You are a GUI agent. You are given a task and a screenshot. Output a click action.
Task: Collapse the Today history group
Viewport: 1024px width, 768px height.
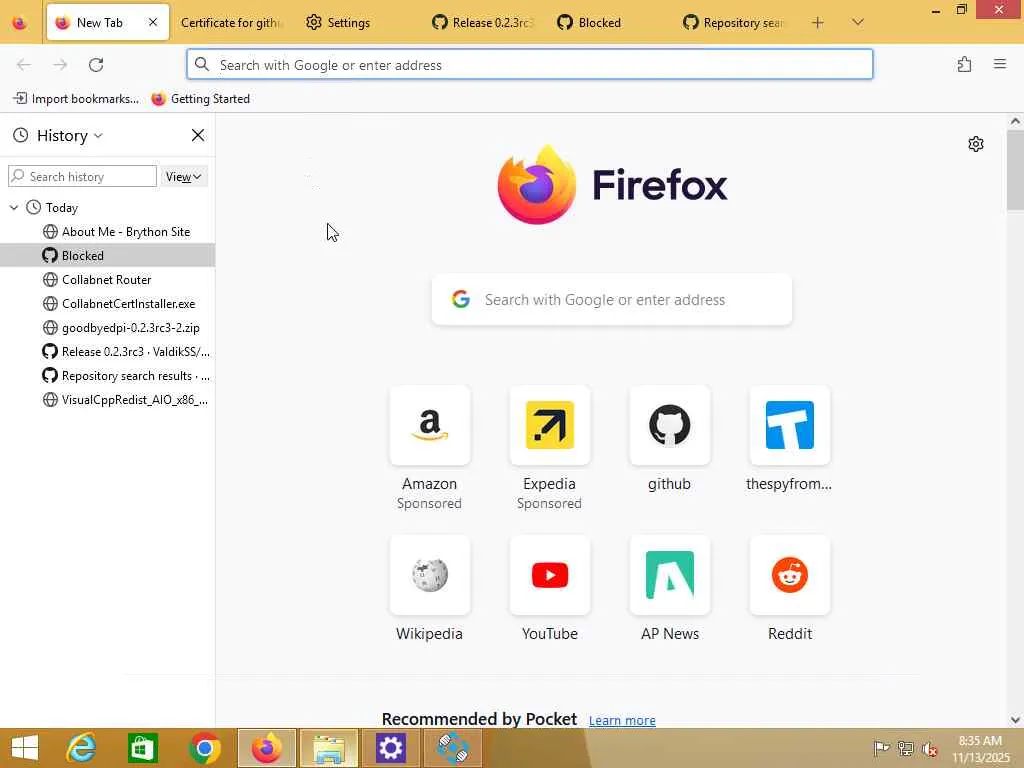[x=14, y=208]
